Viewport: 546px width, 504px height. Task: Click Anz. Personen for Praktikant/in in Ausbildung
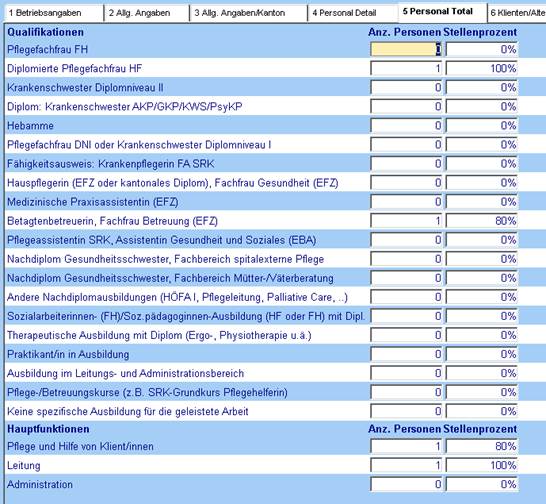point(406,354)
